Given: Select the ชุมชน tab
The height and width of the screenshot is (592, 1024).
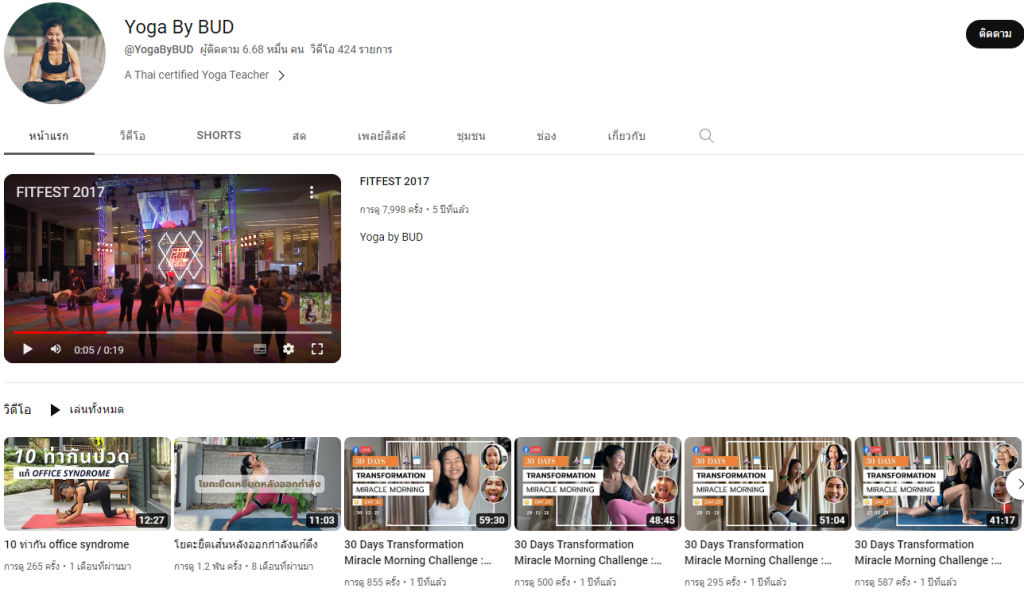Looking at the screenshot, I should 470,136.
